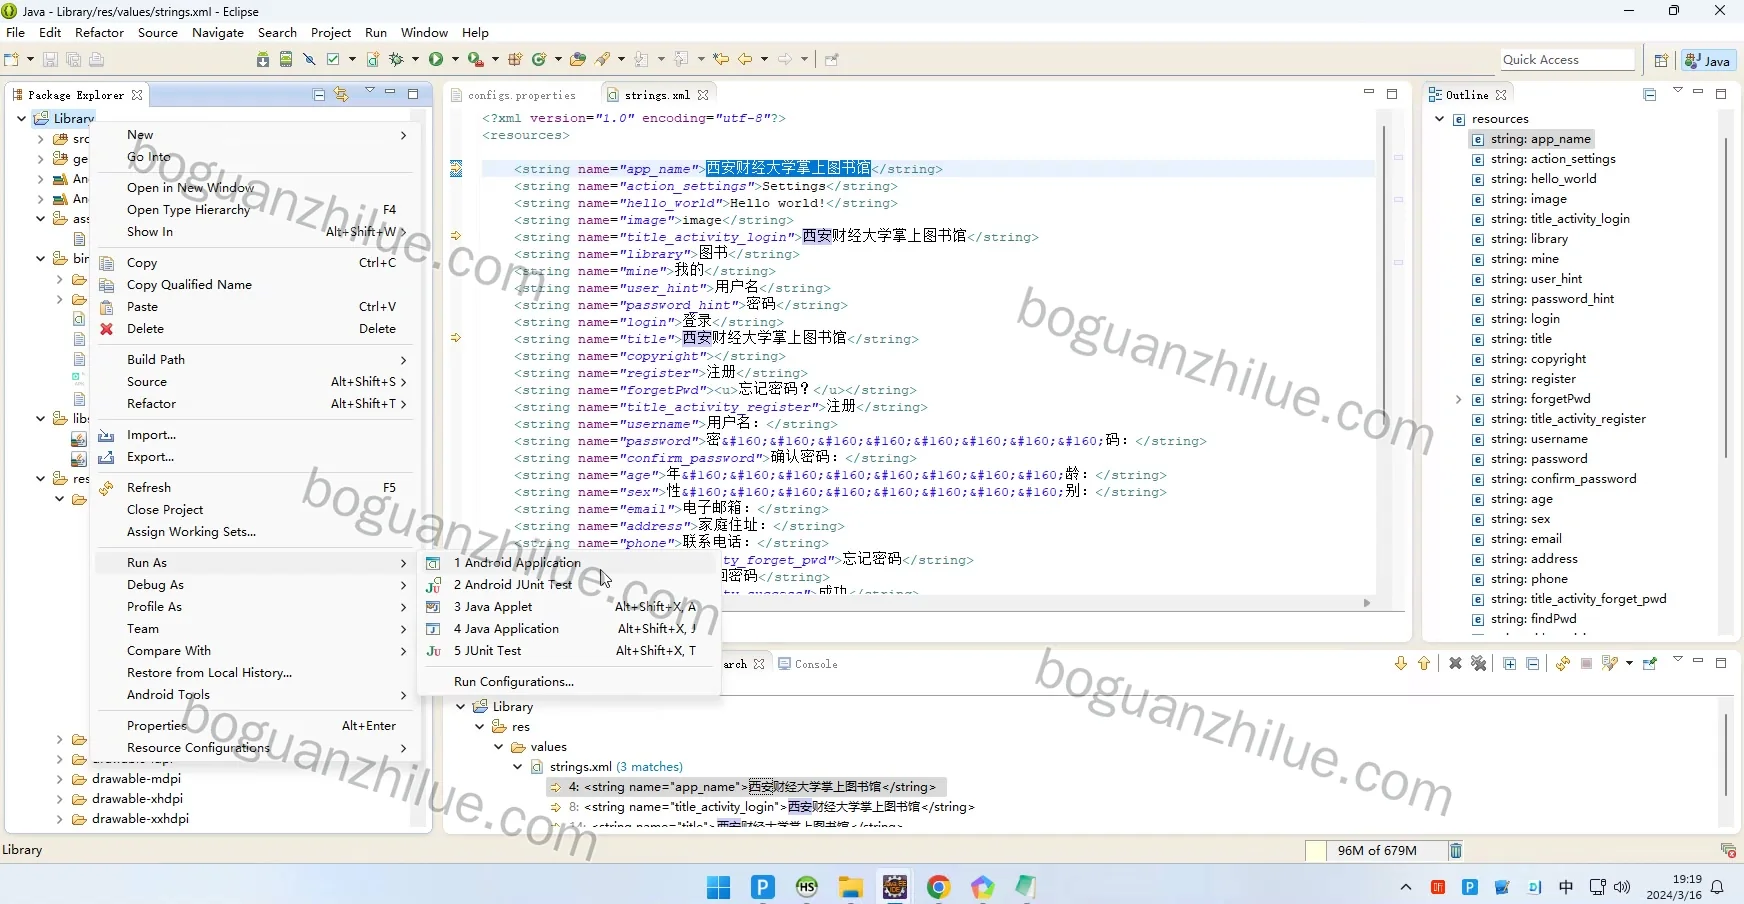Open the Android SDK Manager toolbar icon
The image size is (1744, 904).
click(262, 60)
